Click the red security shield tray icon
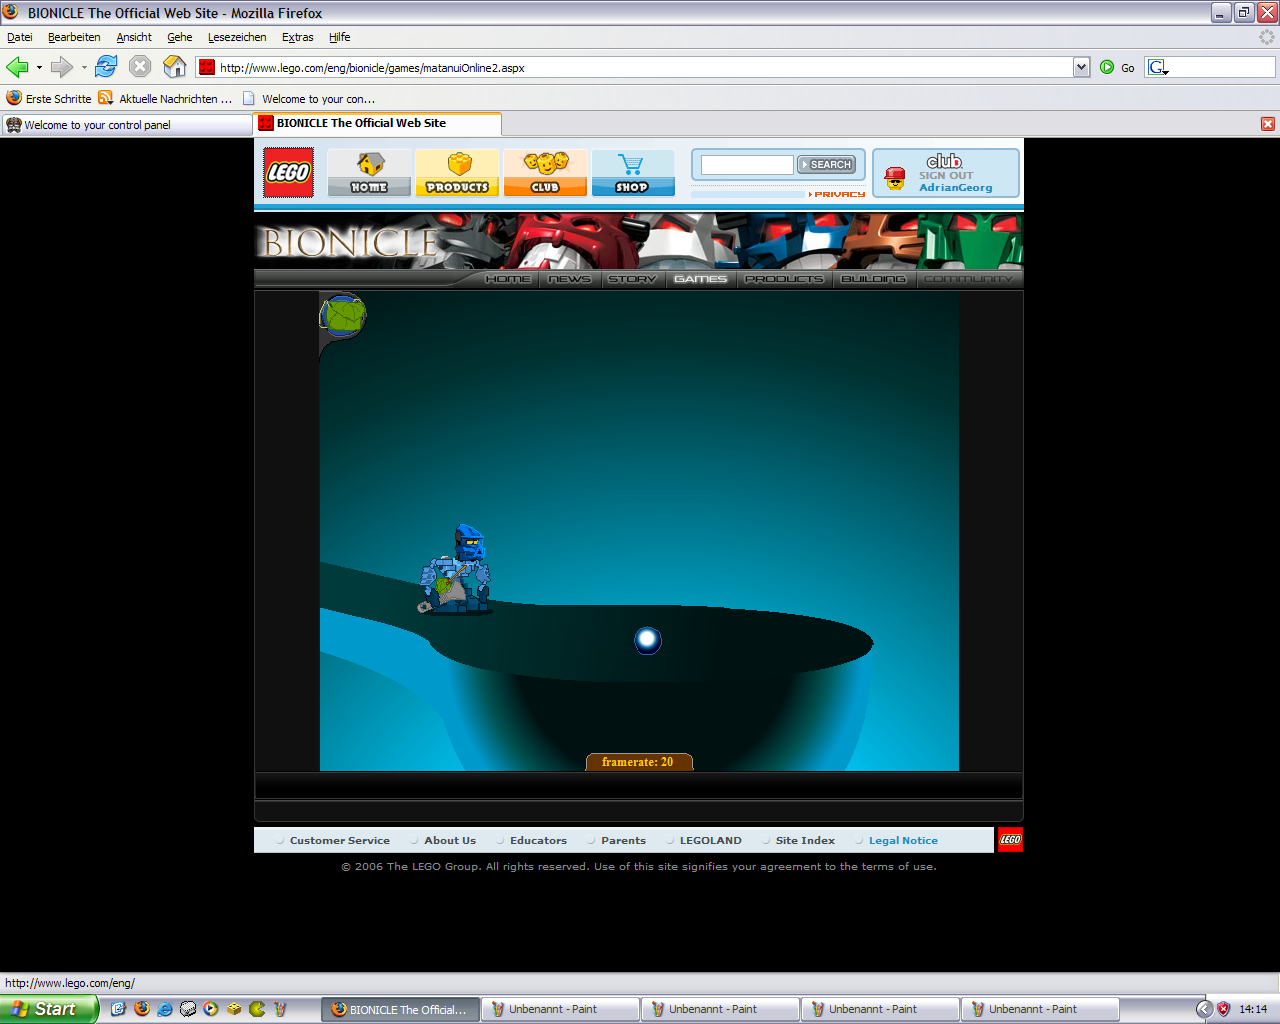Viewport: 1280px width, 1024px height. click(x=1223, y=1009)
